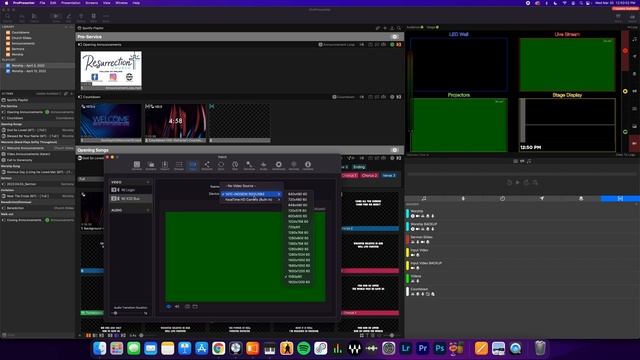Select the first video input row
This screenshot has width=640, height=360.
(131, 190)
